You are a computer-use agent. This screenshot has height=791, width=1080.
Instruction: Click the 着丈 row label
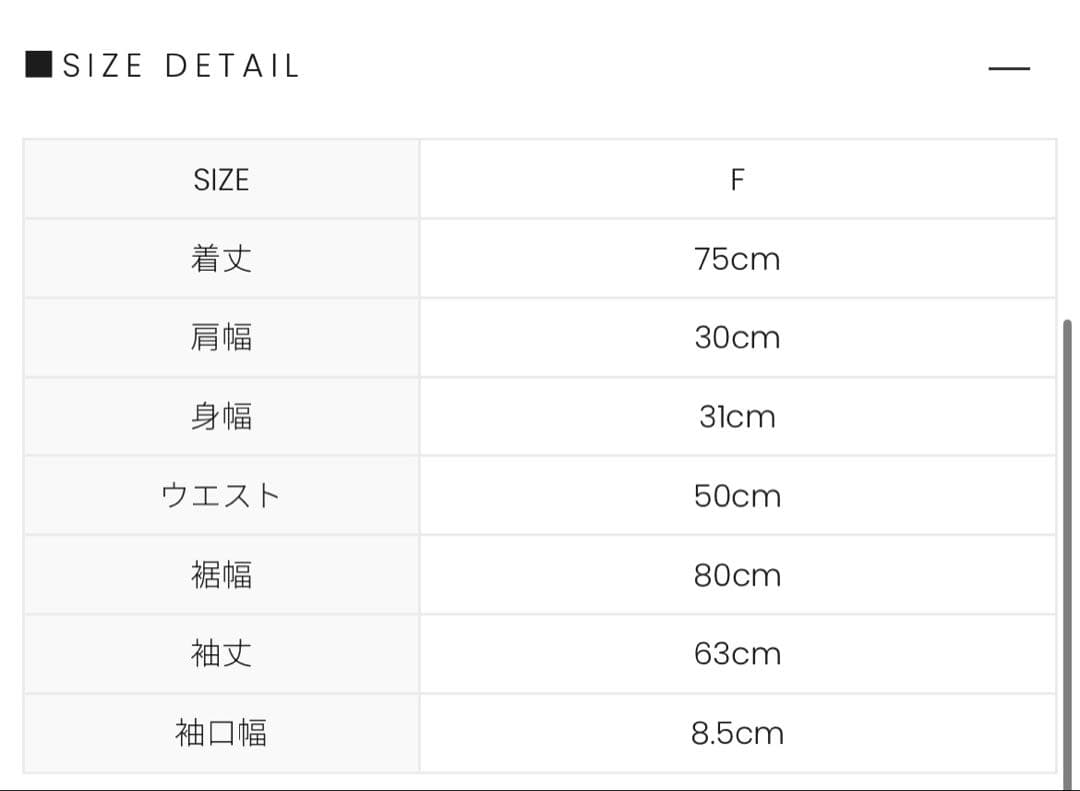pyautogui.click(x=221, y=259)
